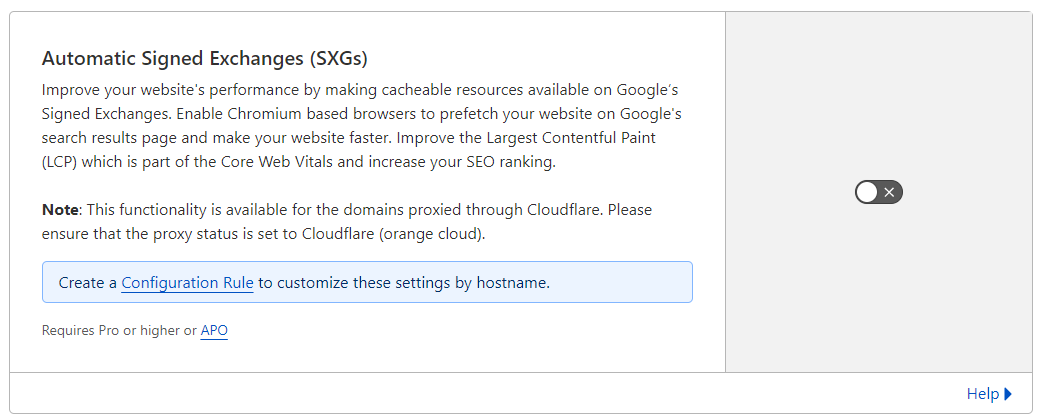
Task: Click the X icon inside the toggle
Action: (889, 192)
